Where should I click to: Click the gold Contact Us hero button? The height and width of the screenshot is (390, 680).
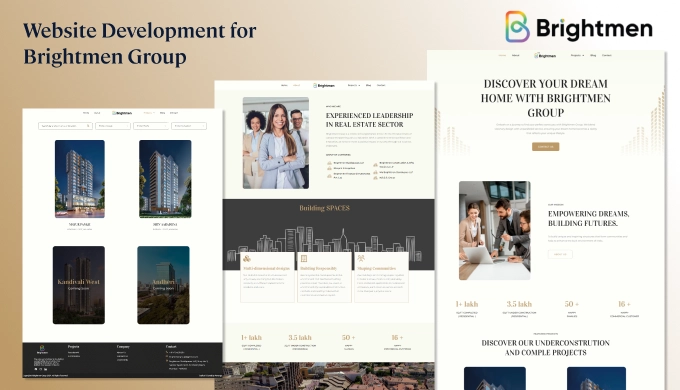tap(546, 147)
